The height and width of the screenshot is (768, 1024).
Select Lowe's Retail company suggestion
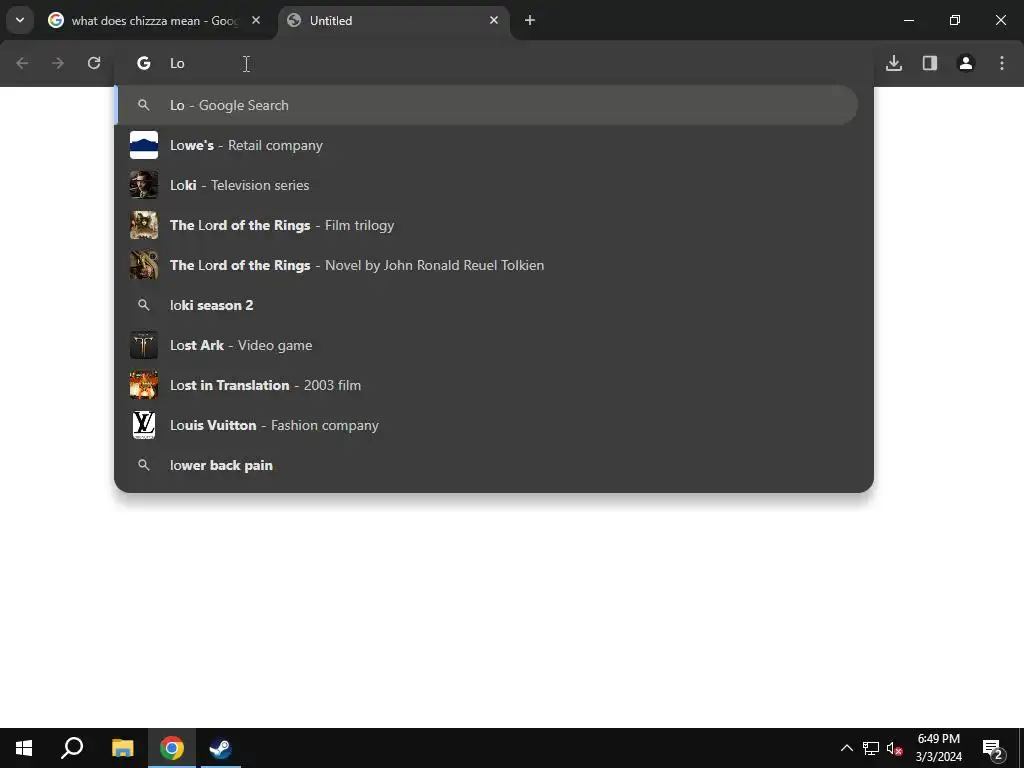494,145
